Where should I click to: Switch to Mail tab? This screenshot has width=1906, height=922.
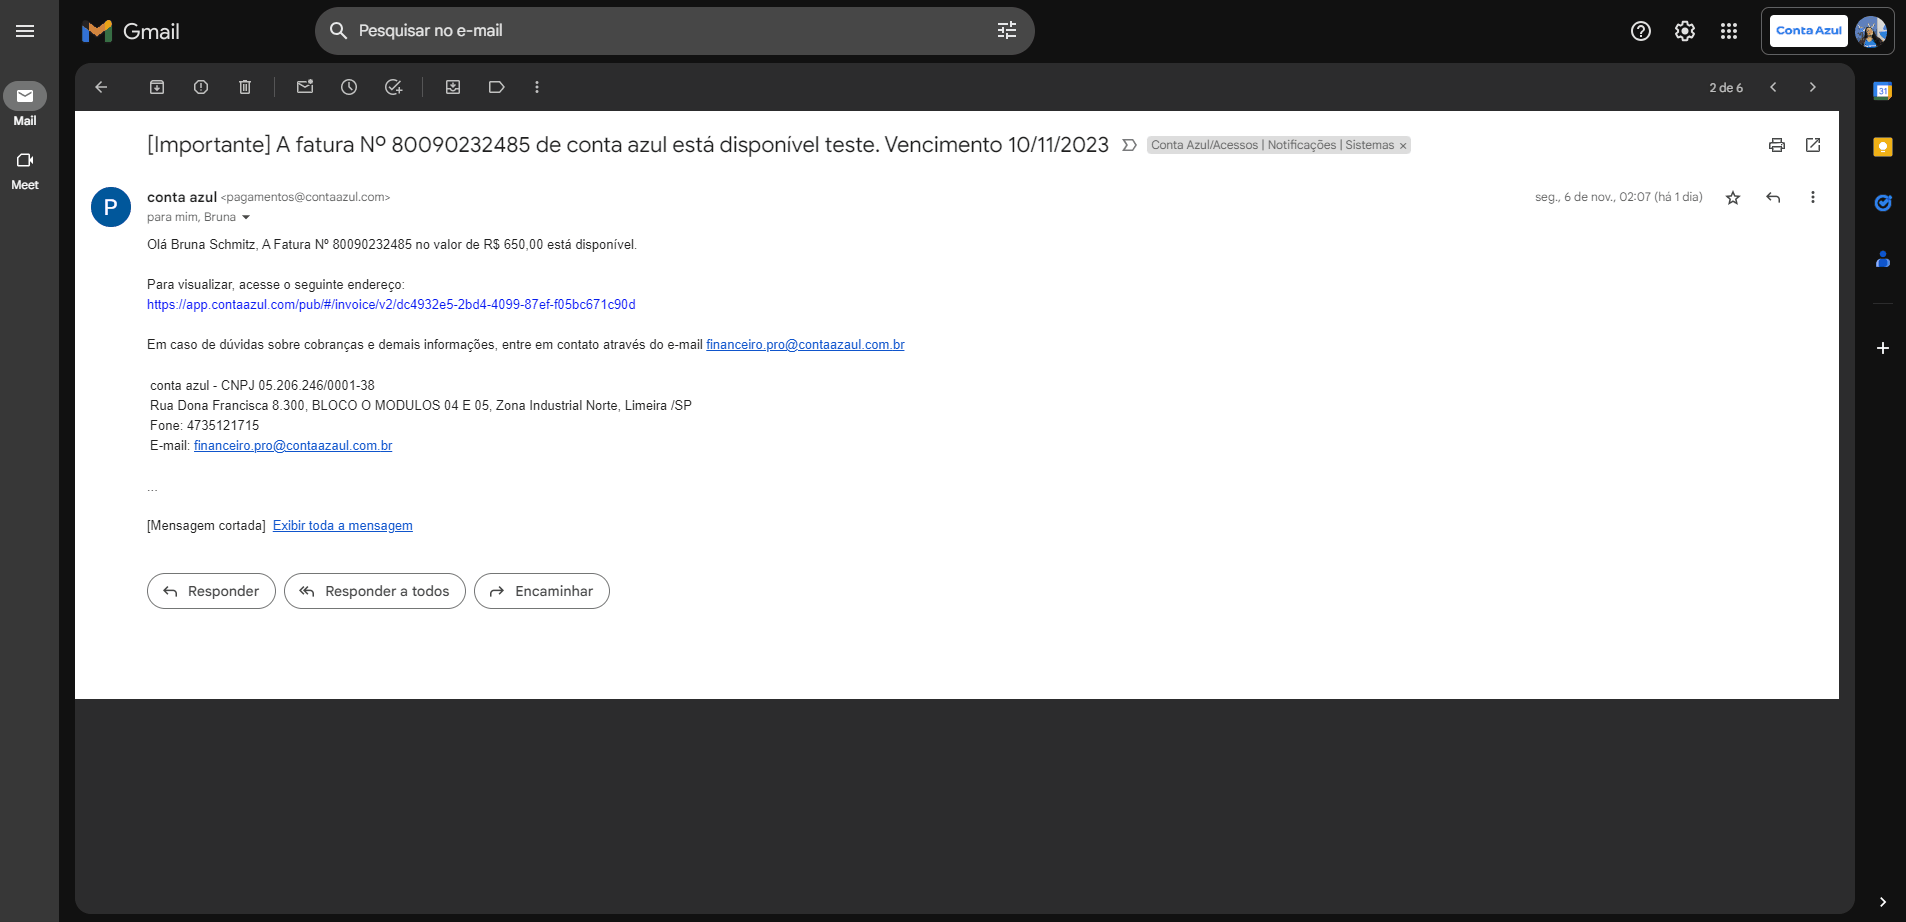(x=25, y=104)
